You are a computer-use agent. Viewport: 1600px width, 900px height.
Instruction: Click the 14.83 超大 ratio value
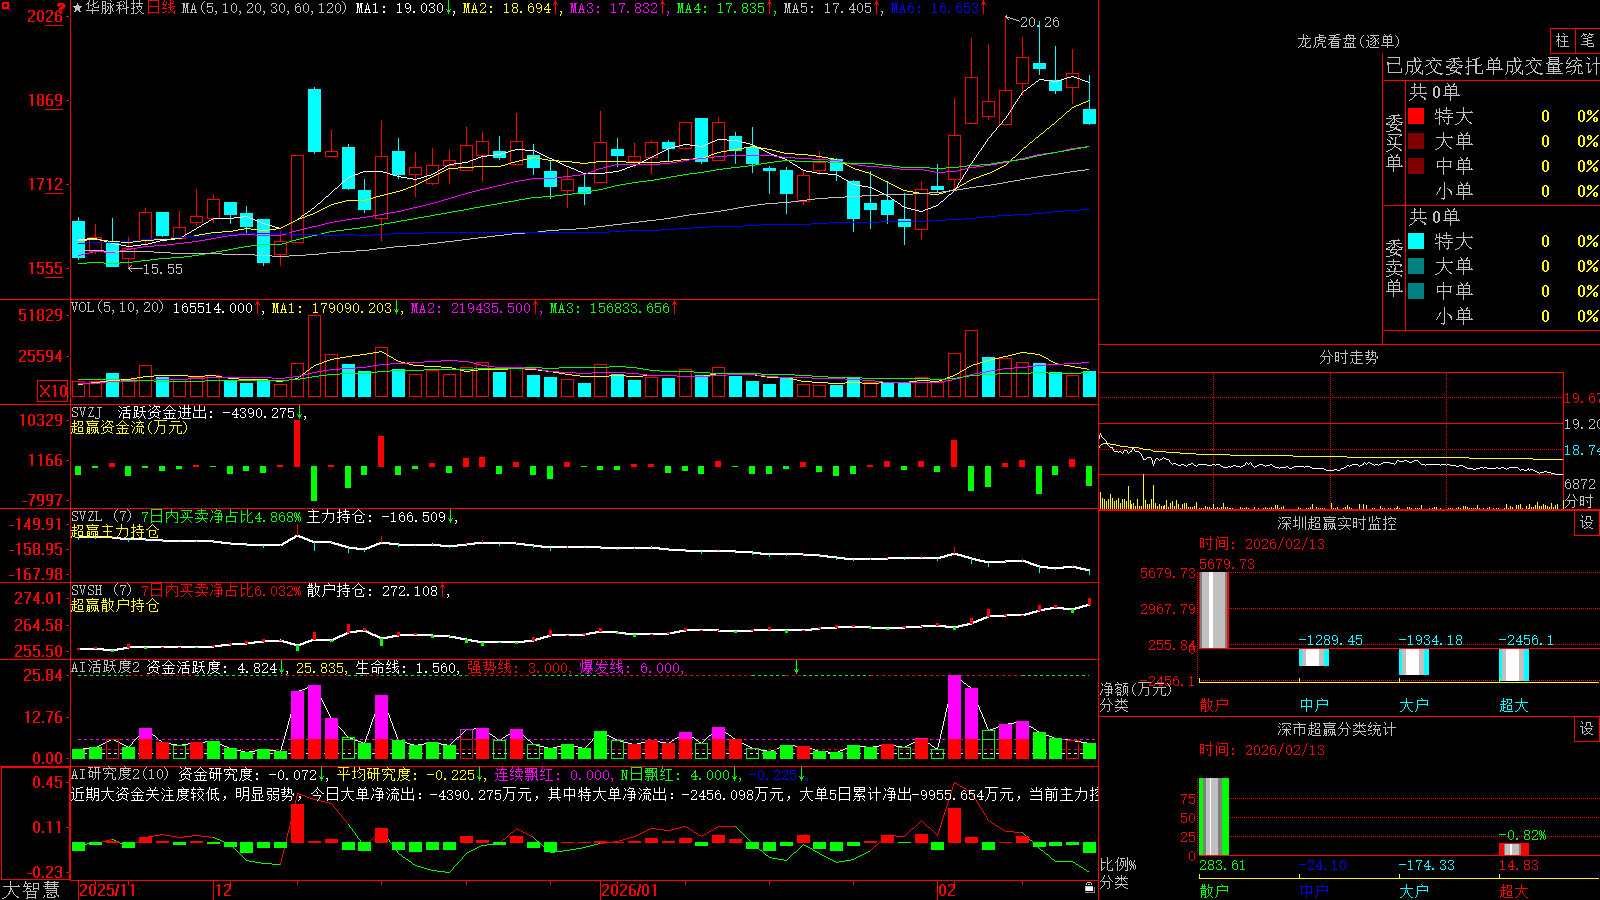(x=1518, y=865)
